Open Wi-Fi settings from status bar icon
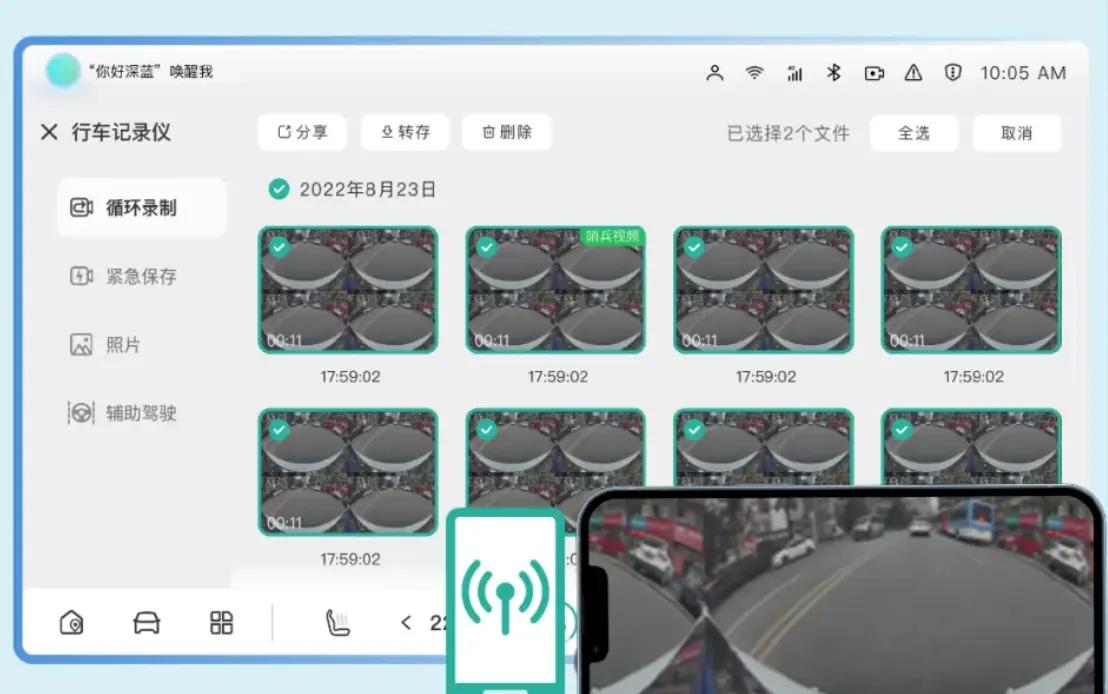The image size is (1108, 694). (755, 72)
